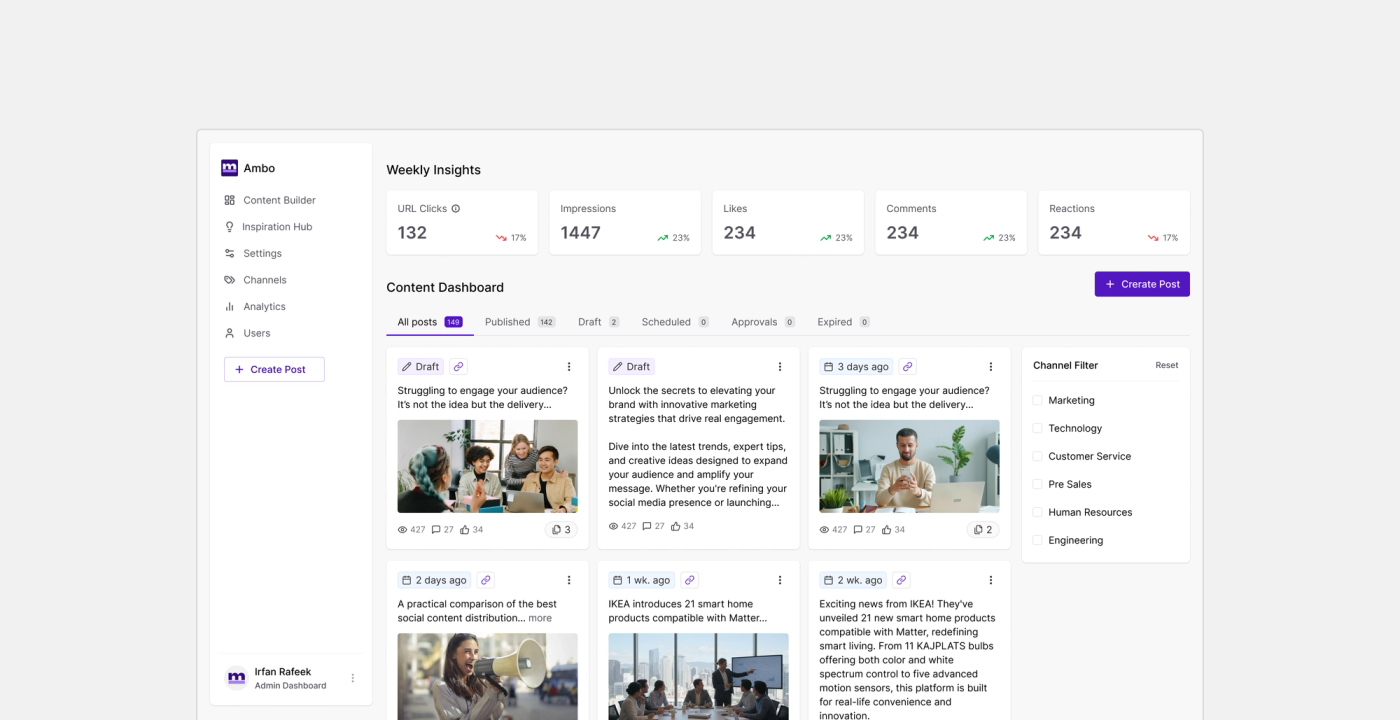Click the URL Clicks info icon
This screenshot has height=720, width=1400.
(456, 209)
